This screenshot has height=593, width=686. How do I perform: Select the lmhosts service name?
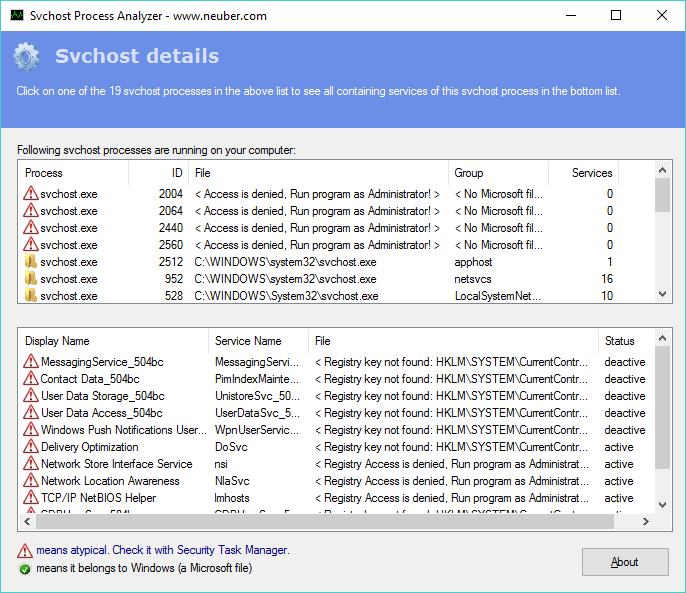(232, 498)
